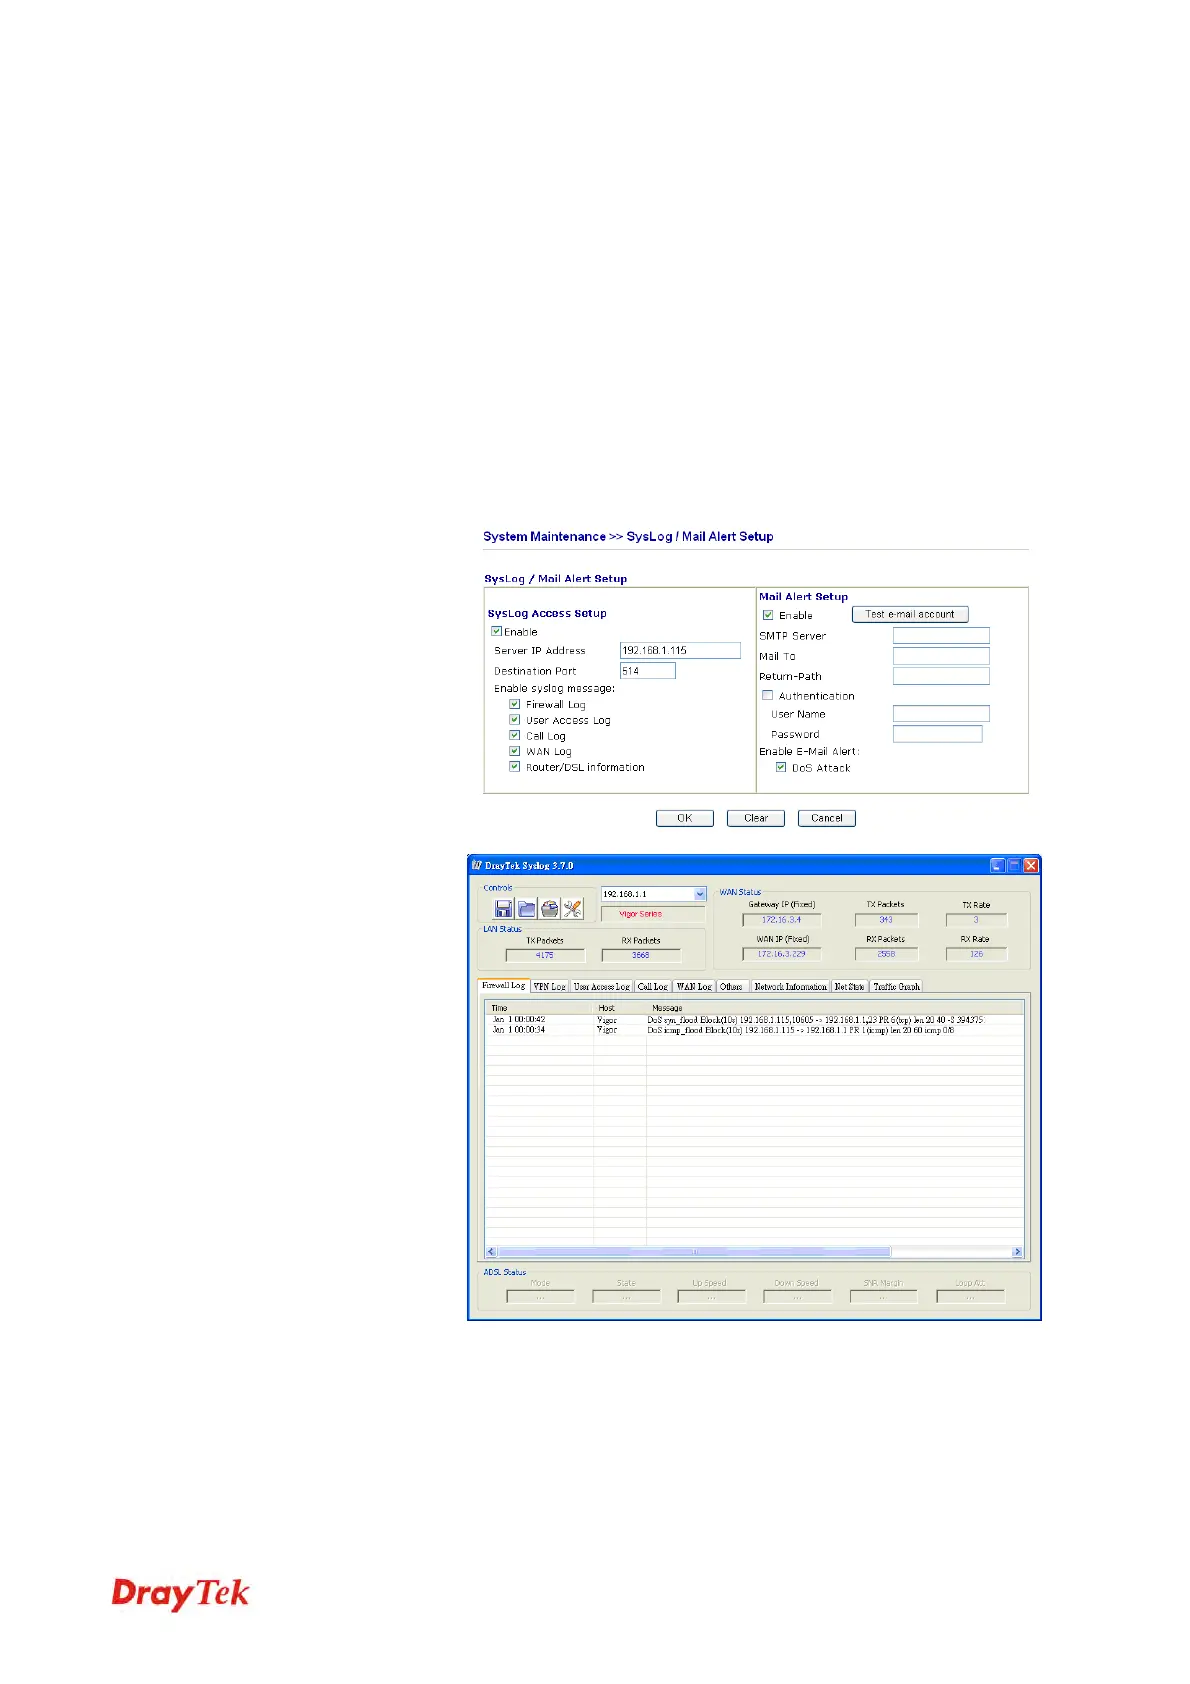
Task: Click the Time column header
Action: click(x=539, y=1007)
